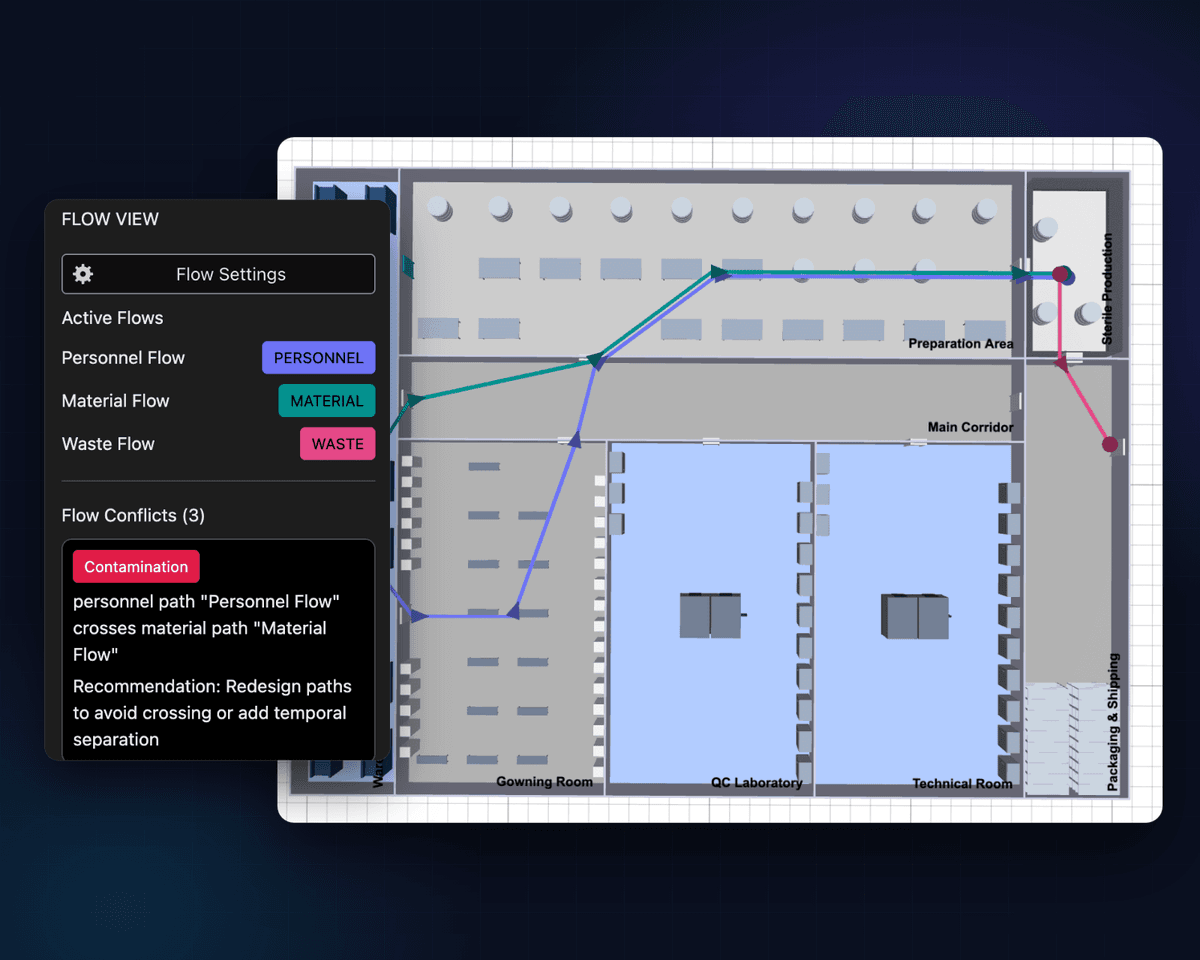
Task: Toggle the WASTE flow badge
Action: click(337, 444)
